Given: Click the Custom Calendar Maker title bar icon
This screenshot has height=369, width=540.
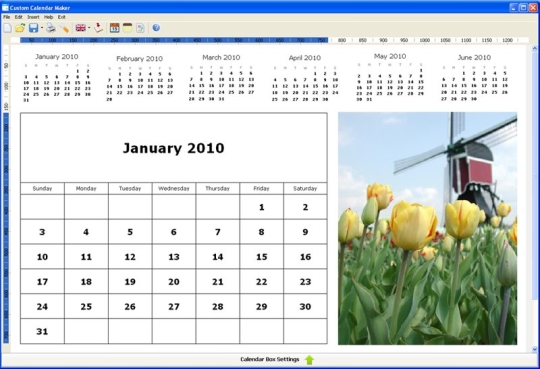Looking at the screenshot, I should pyautogui.click(x=5, y=7).
